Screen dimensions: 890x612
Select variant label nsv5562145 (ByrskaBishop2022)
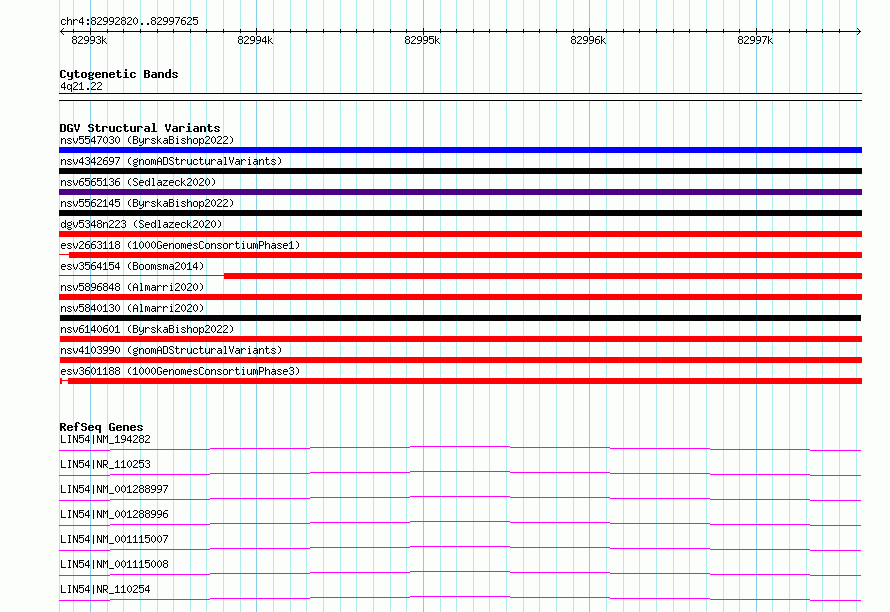point(147,203)
